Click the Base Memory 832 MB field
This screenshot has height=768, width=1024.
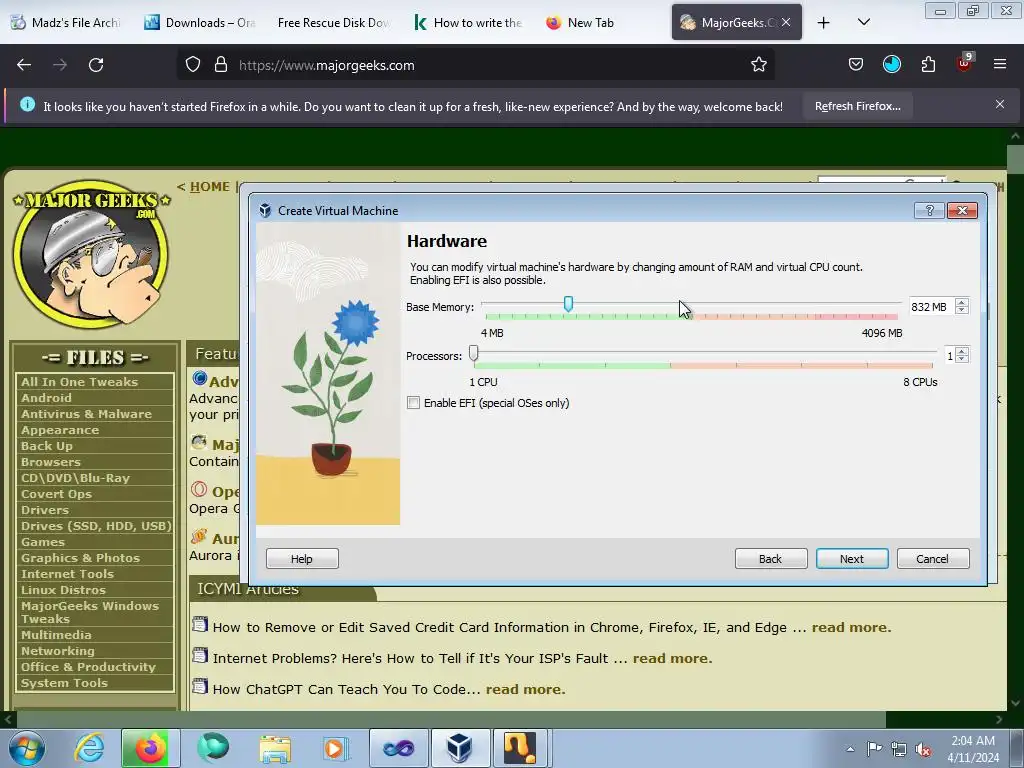click(931, 307)
